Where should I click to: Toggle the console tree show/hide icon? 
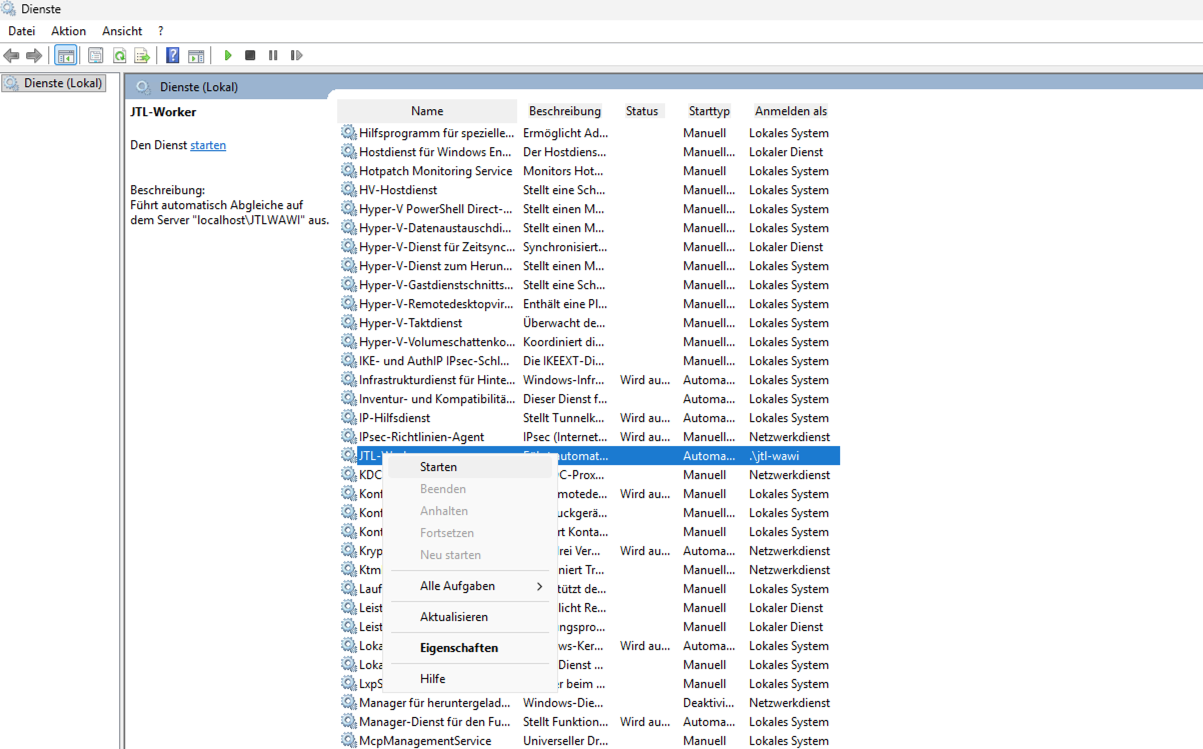66,56
